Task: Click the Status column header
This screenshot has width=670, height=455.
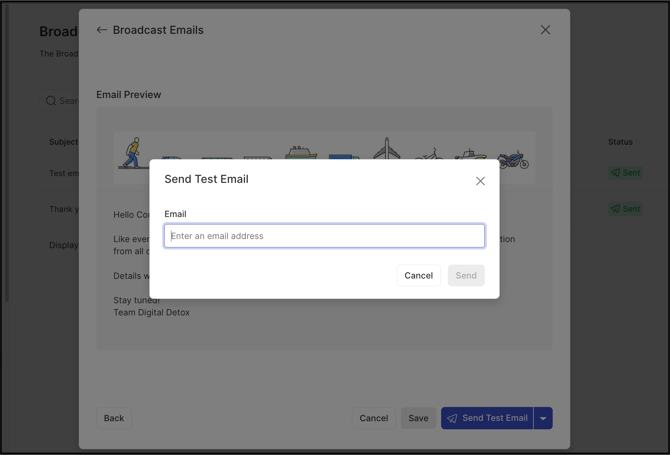Action: point(620,142)
